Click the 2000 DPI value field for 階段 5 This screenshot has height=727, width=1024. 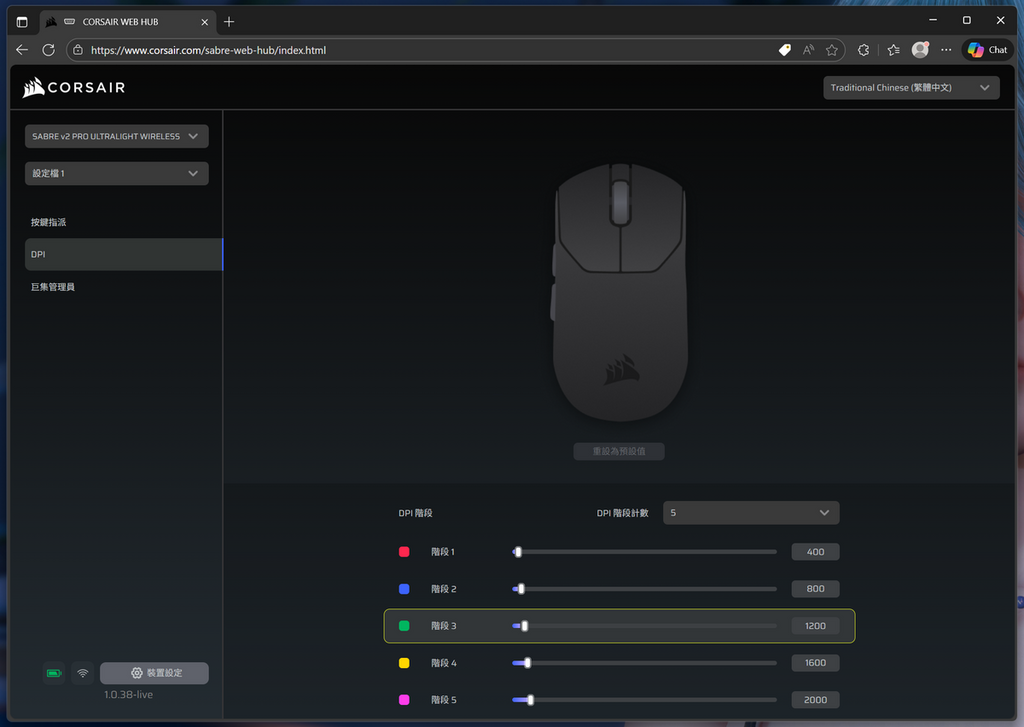(x=815, y=699)
